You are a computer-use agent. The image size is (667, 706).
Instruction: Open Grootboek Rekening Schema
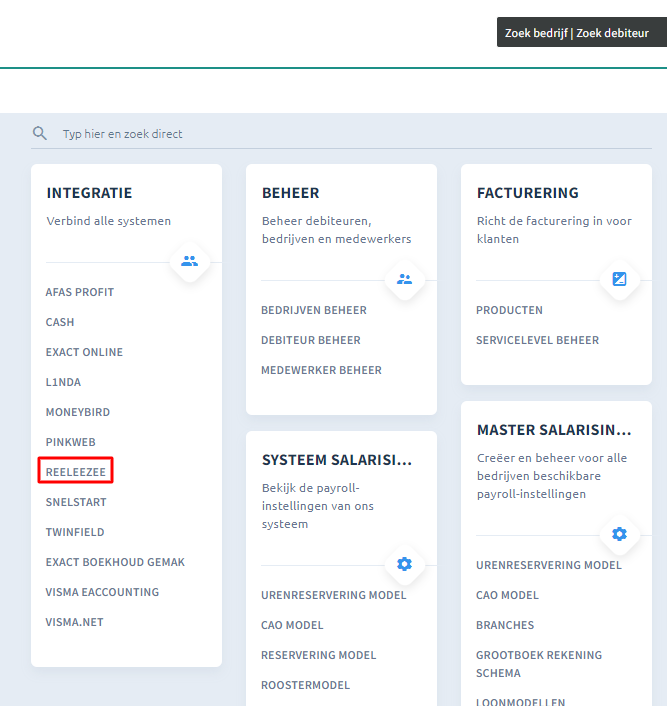click(539, 664)
